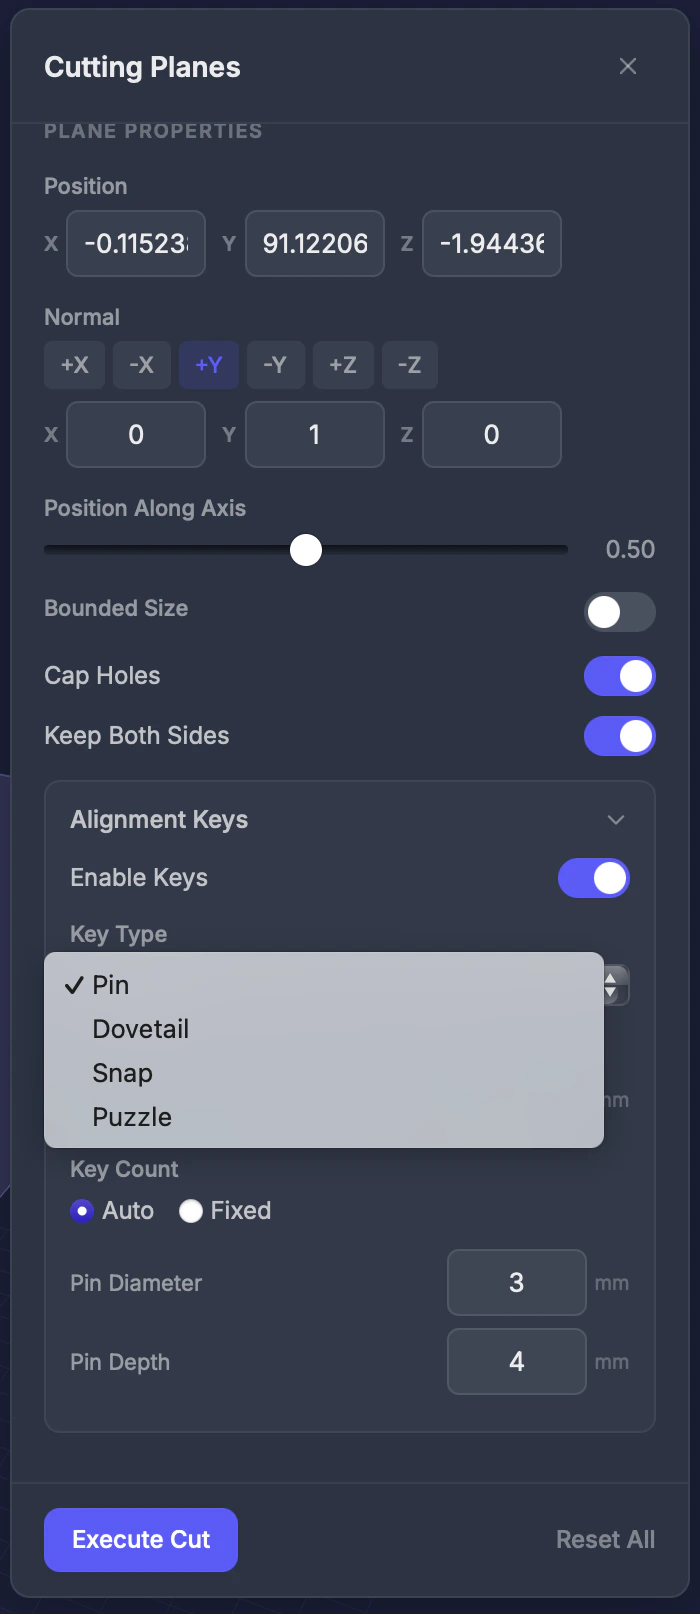Collapse the Alignment Keys section
700x1614 pixels.
click(x=616, y=819)
